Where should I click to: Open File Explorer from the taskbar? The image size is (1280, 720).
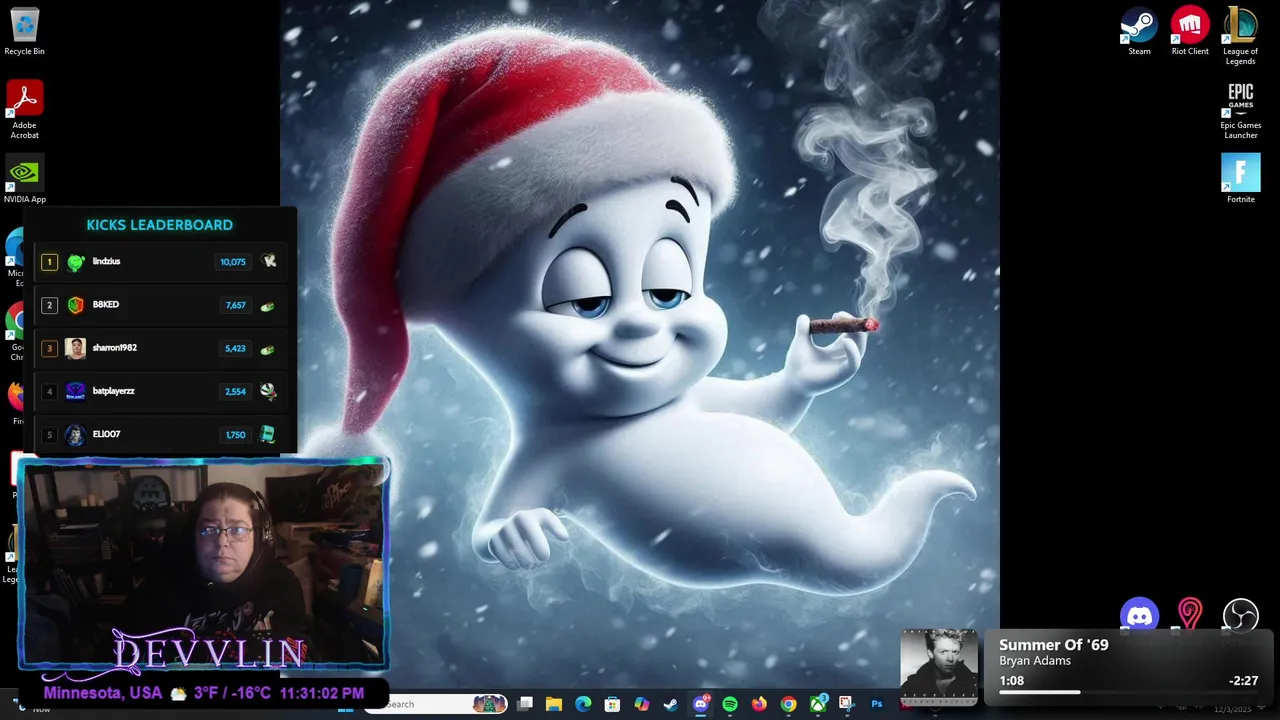click(554, 704)
